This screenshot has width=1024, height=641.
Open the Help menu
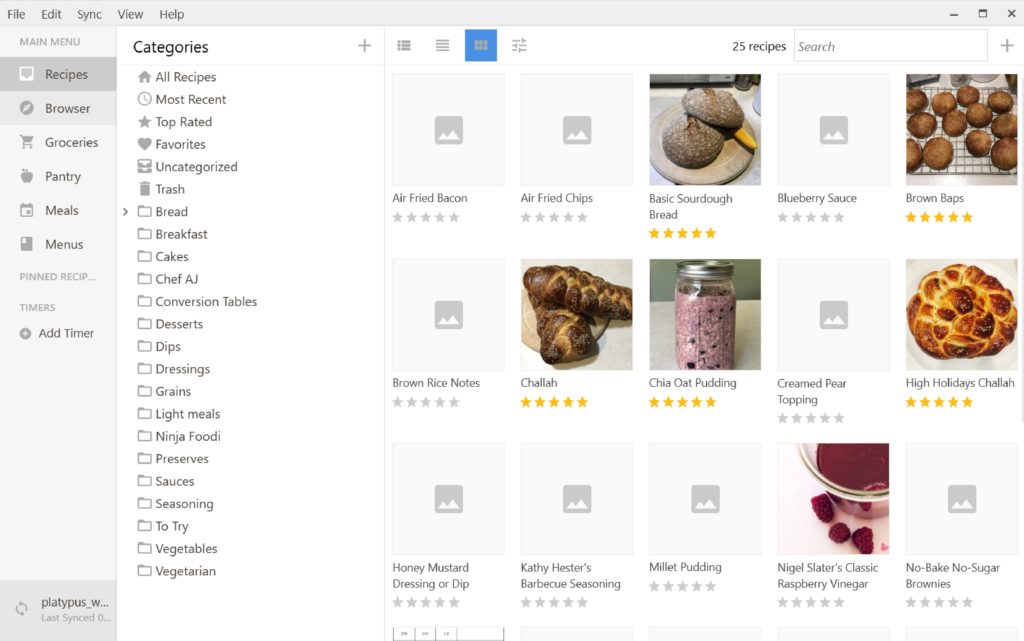tap(172, 14)
